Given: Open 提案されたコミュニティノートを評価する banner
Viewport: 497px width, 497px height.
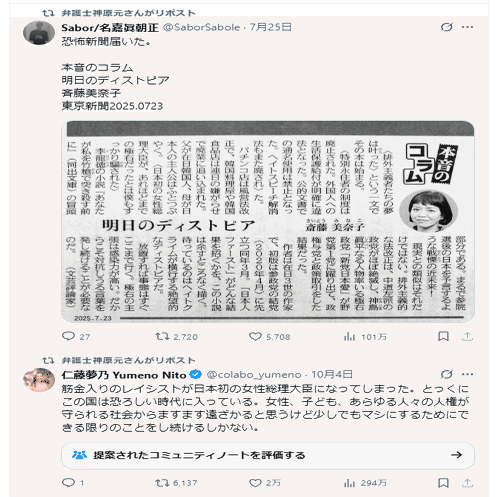Looking at the screenshot, I should coord(268,455).
